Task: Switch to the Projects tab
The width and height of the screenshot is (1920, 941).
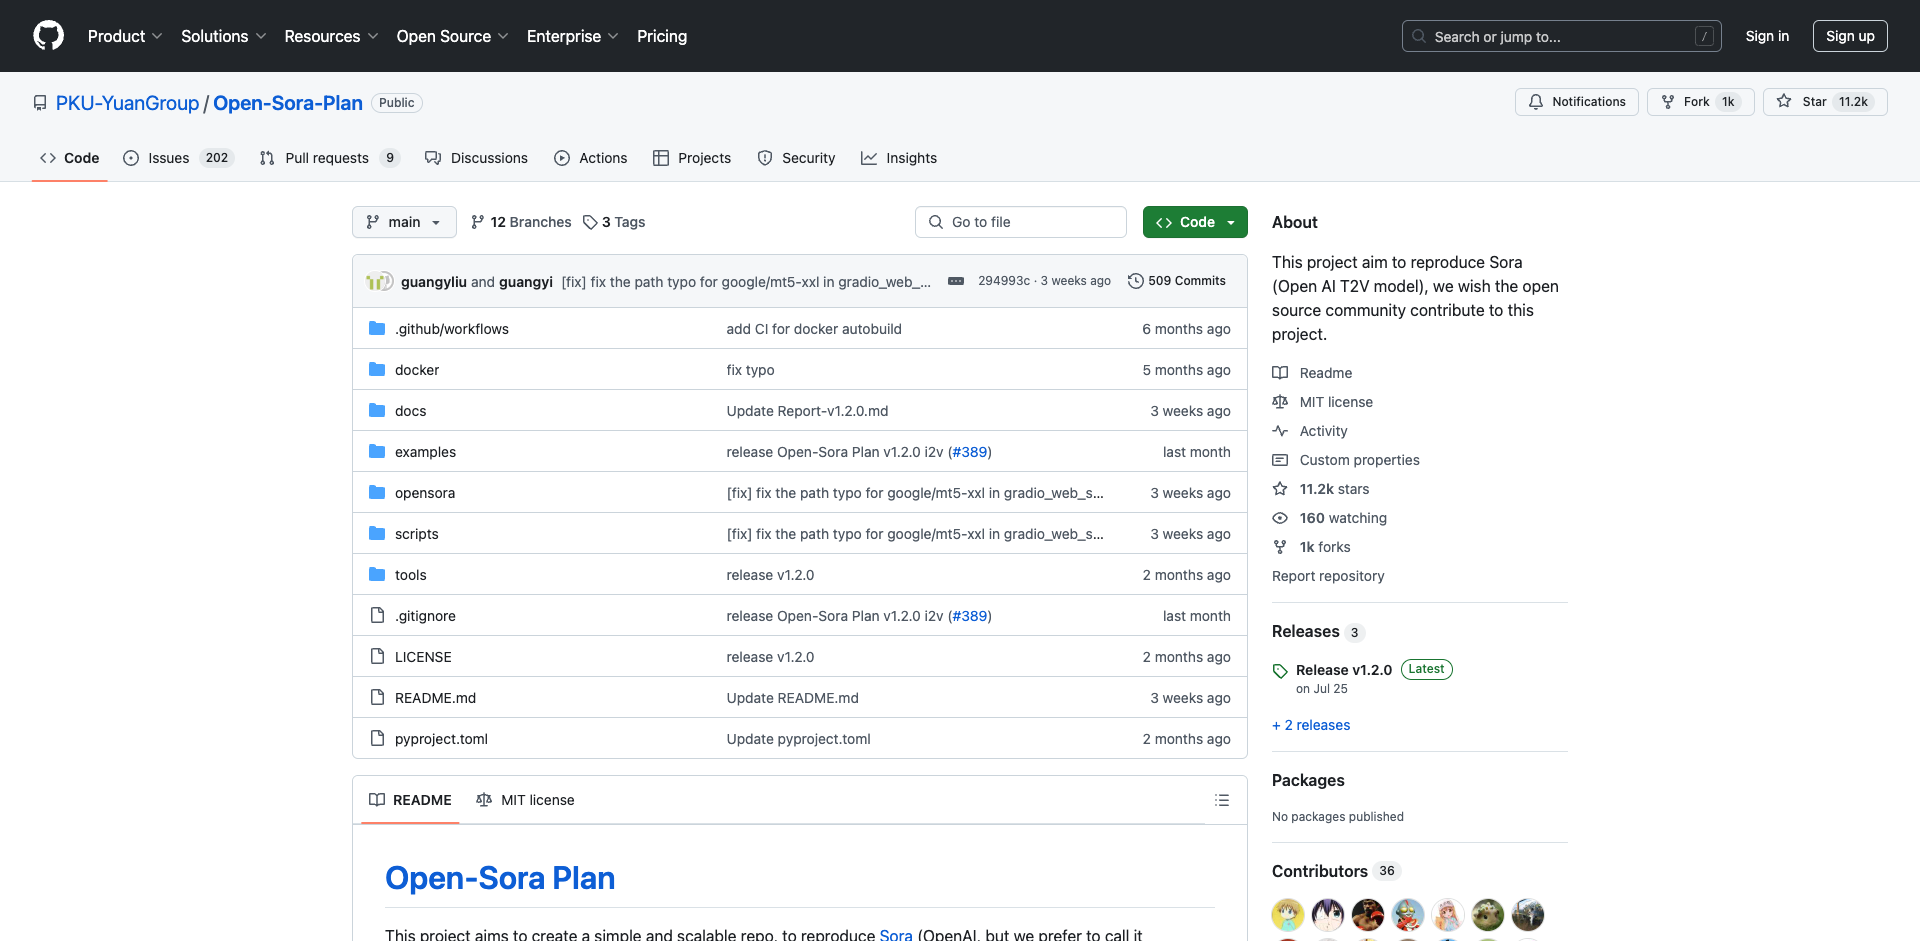Action: [x=692, y=158]
